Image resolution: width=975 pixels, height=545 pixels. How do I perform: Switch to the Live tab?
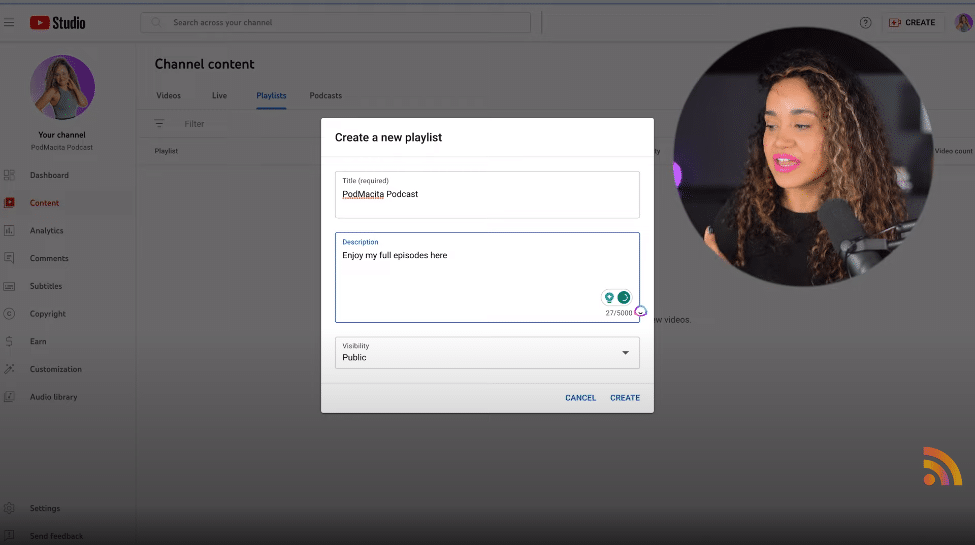click(219, 96)
